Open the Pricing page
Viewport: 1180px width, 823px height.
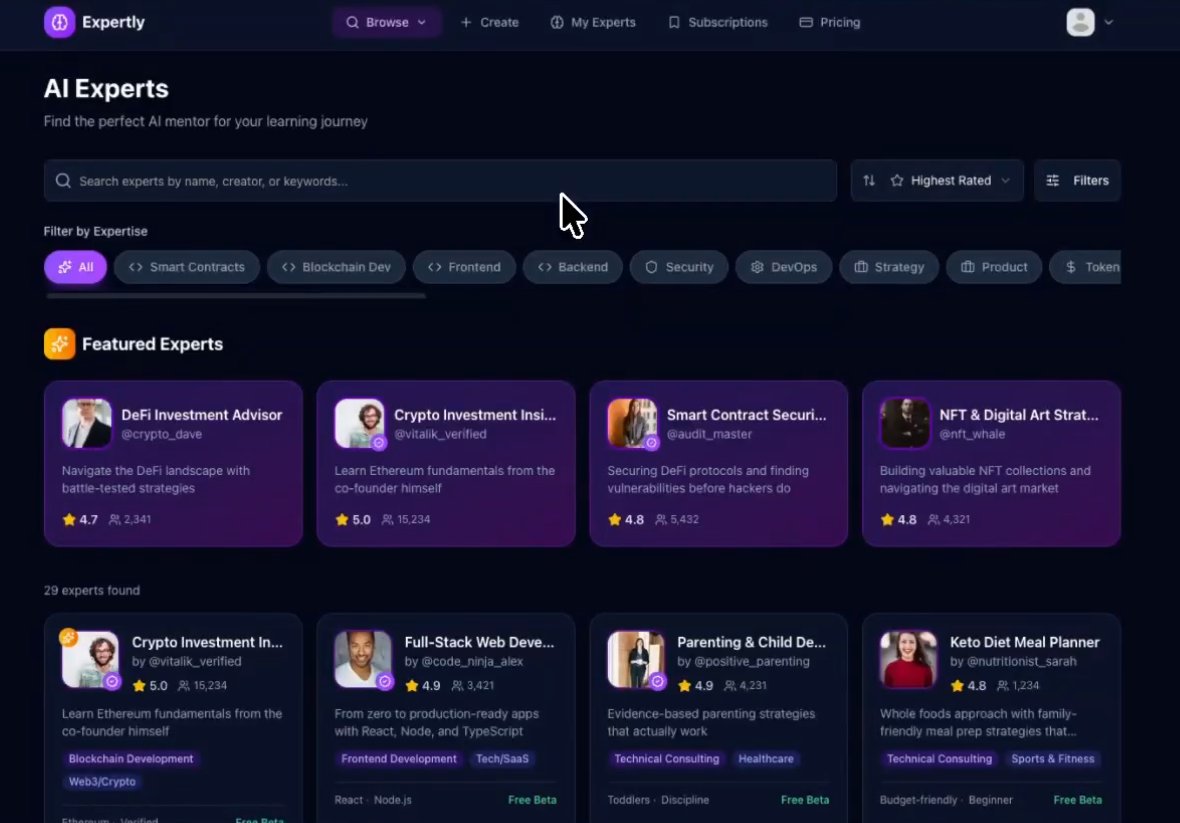click(829, 23)
